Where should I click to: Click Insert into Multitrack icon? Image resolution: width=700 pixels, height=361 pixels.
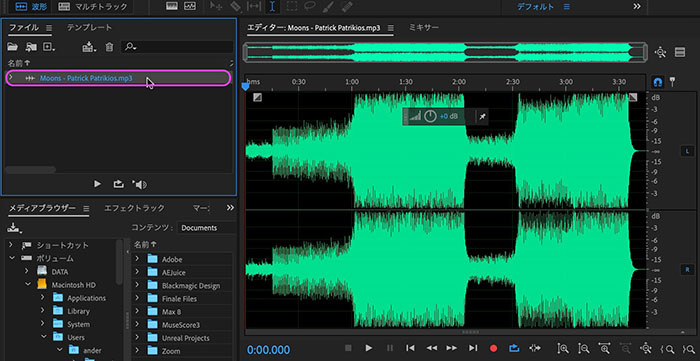[x=89, y=47]
